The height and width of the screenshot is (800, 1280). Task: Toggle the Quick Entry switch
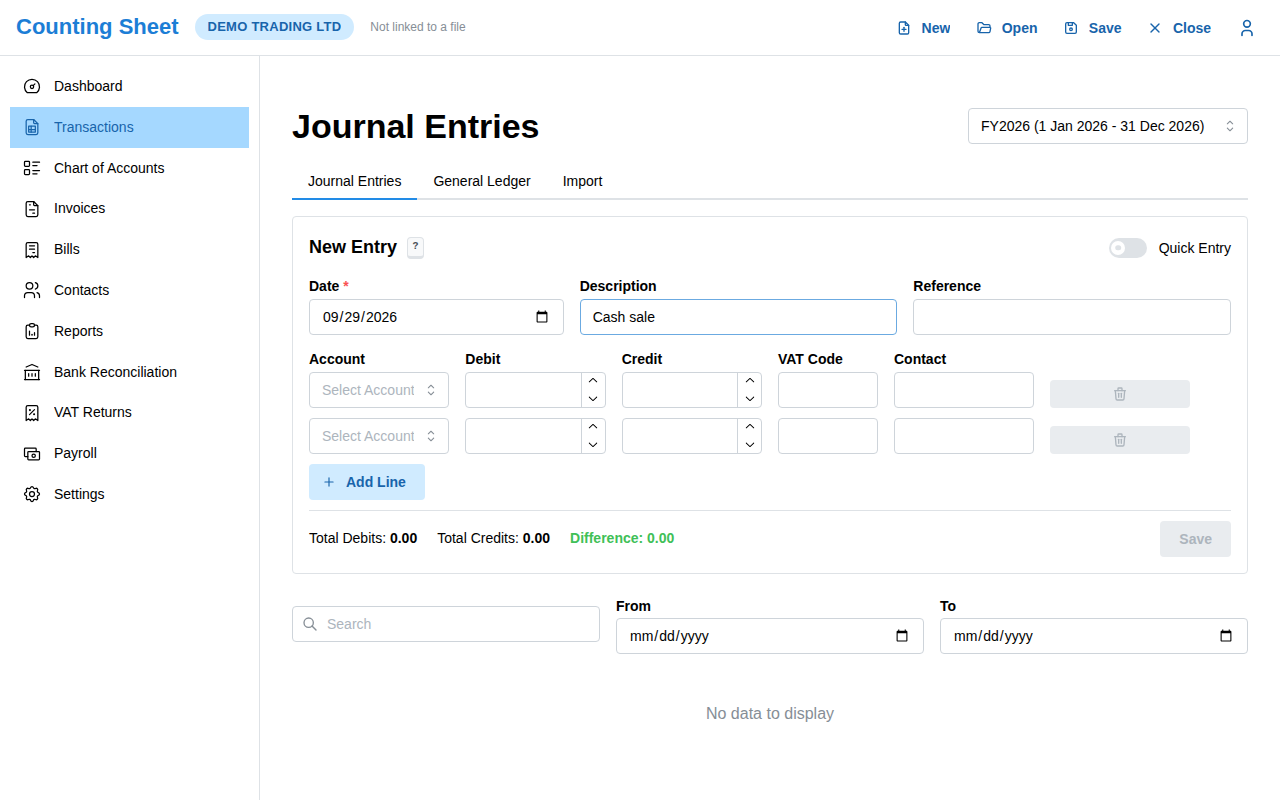[1128, 248]
